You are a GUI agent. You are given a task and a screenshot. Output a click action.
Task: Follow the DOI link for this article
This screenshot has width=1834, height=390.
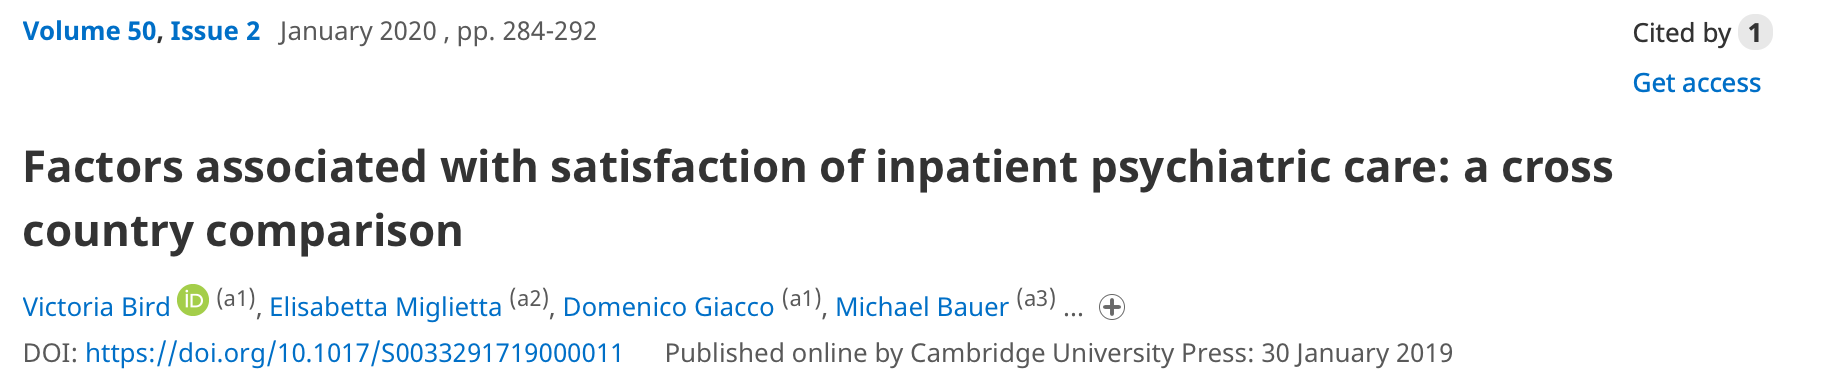(x=354, y=353)
